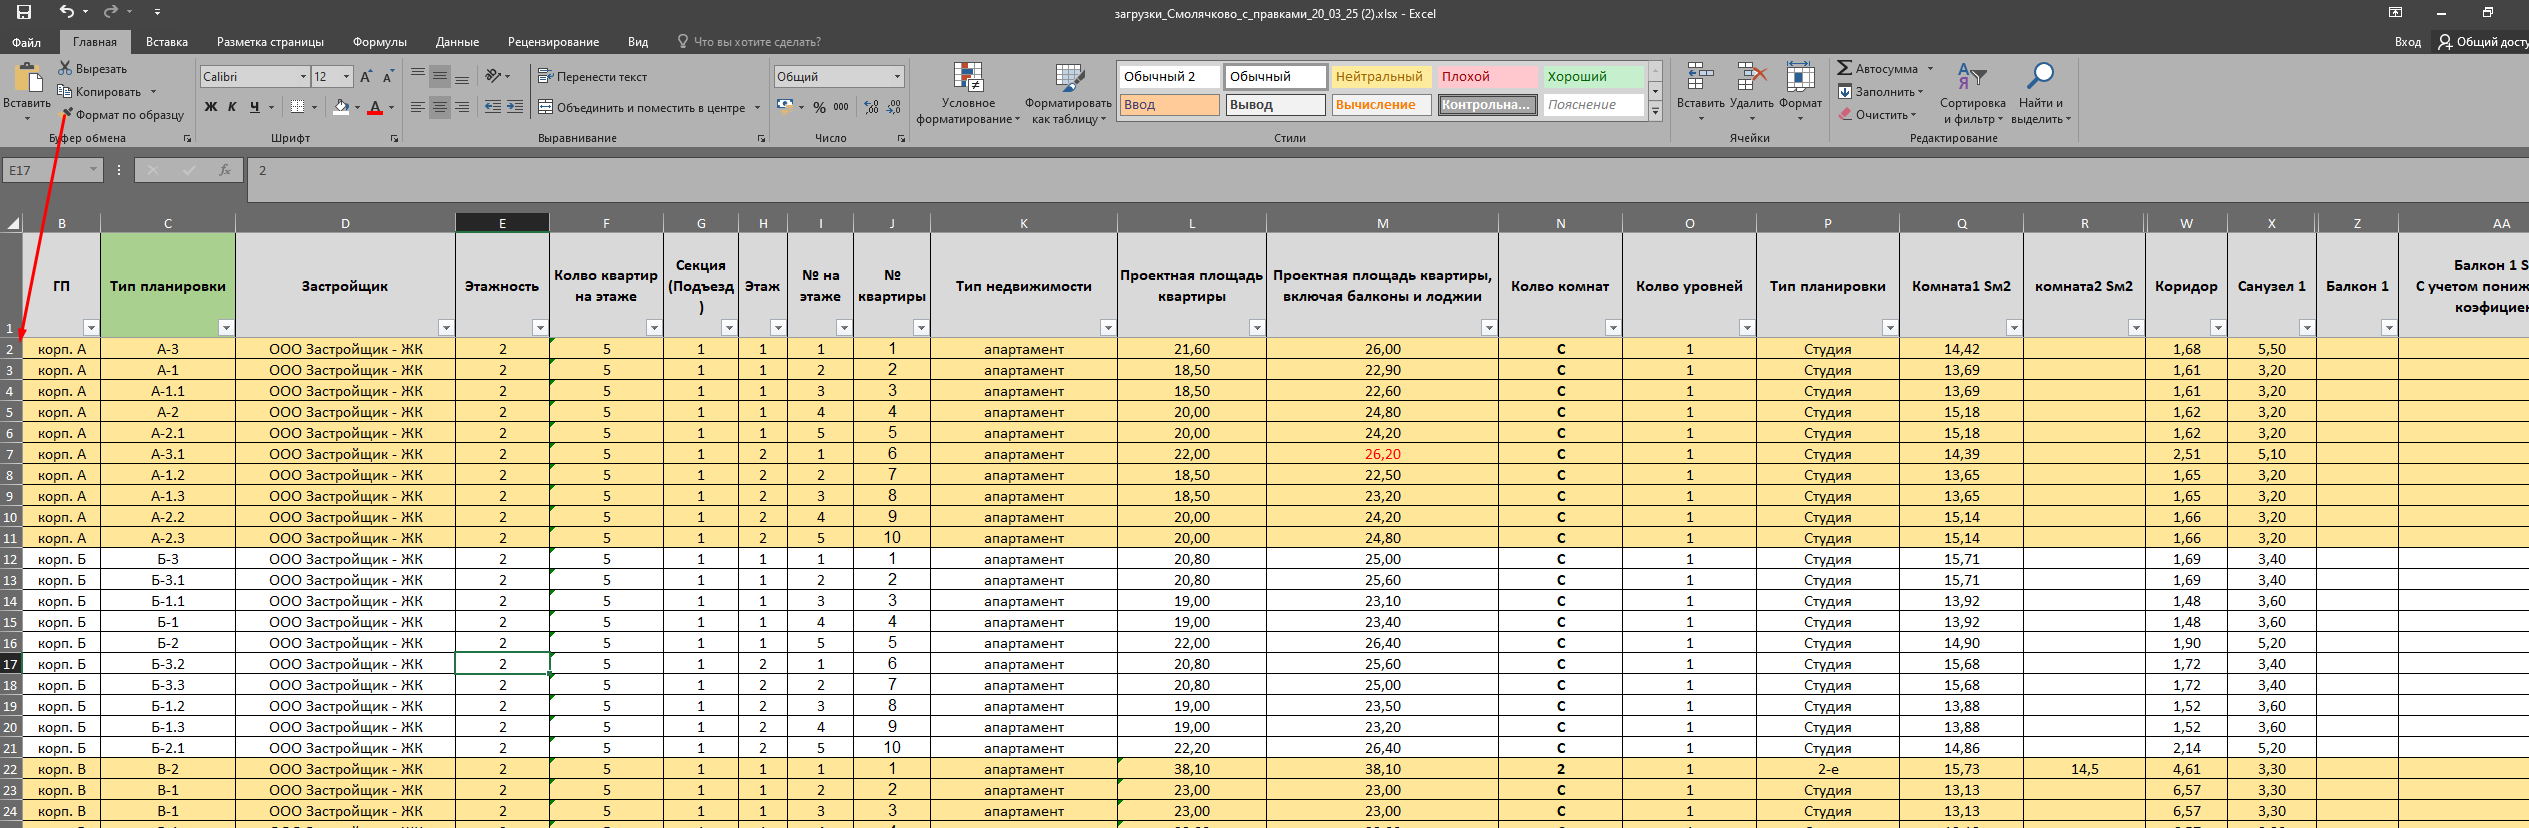The height and width of the screenshot is (828, 2529).
Task: Toggle italic formatting (К)
Action: pos(232,107)
